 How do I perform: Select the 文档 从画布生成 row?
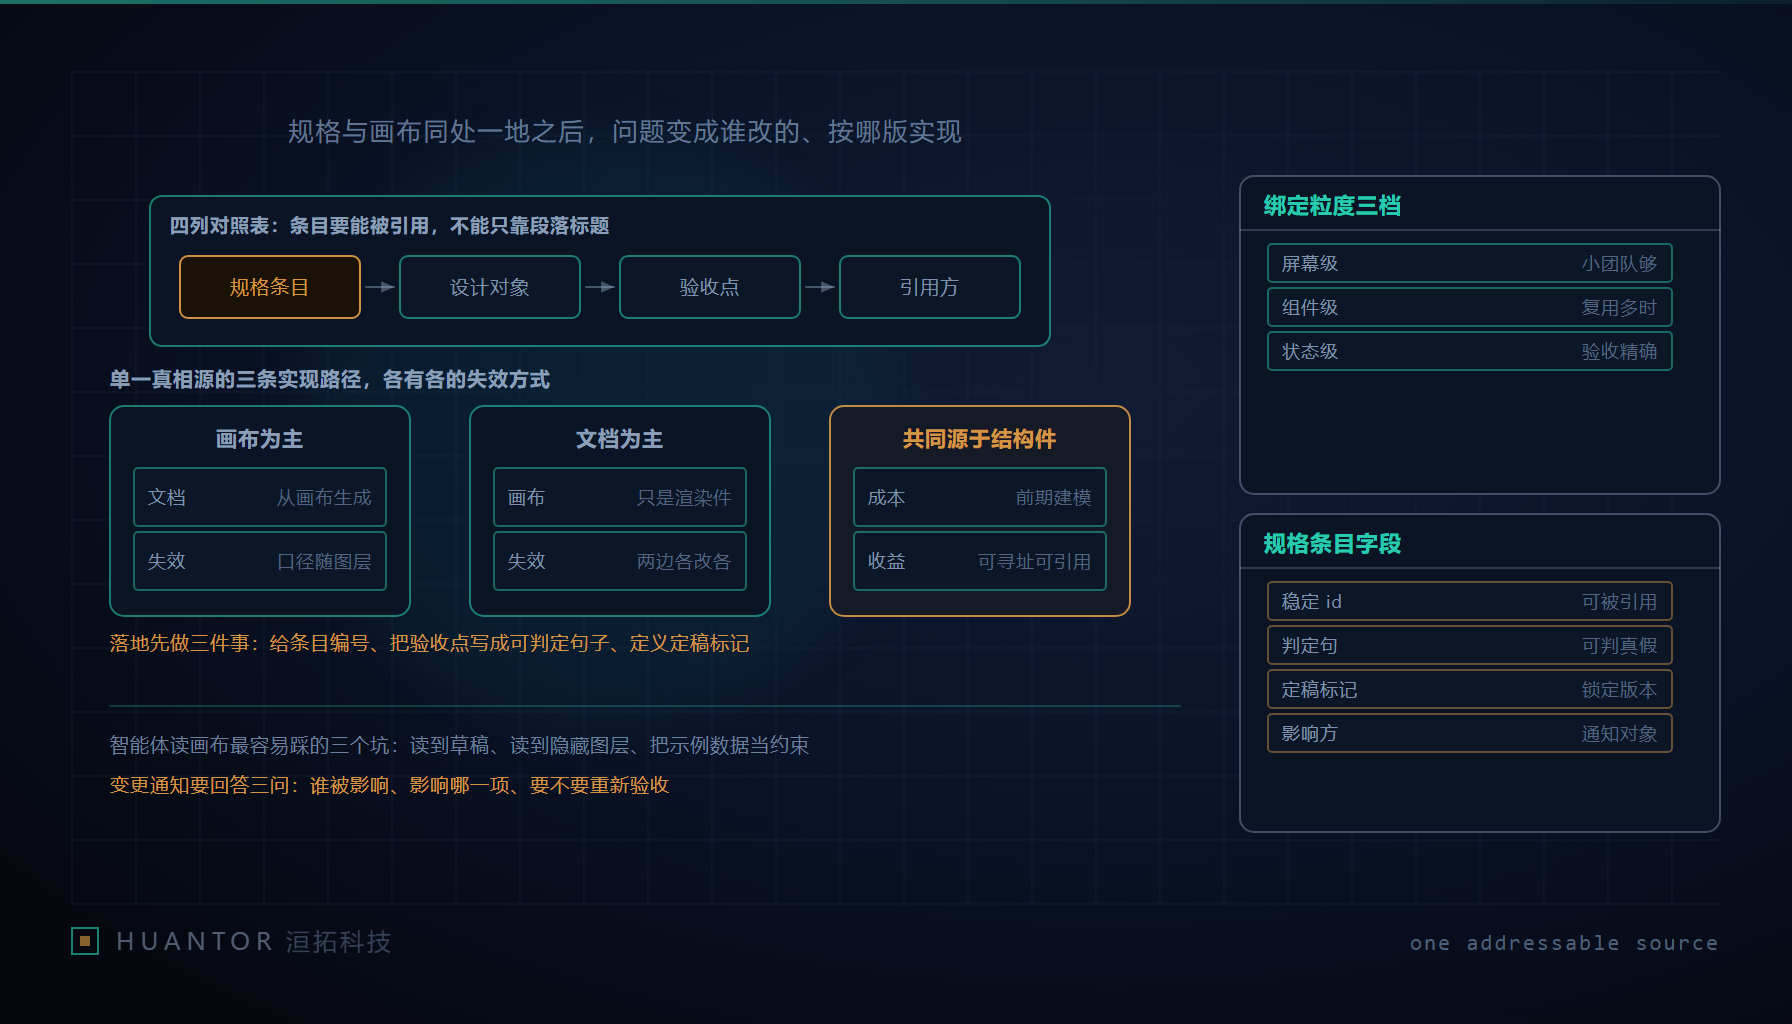(x=260, y=497)
